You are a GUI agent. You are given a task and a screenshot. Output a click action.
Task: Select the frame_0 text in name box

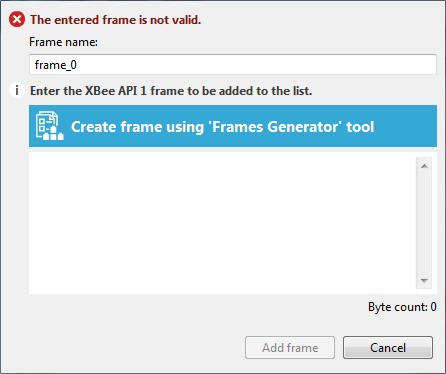[56, 65]
